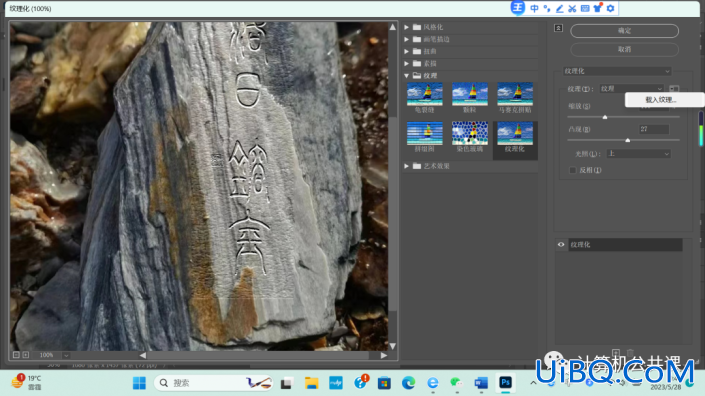
Task: Click the 缩放 scaling slider handle
Action: [605, 117]
